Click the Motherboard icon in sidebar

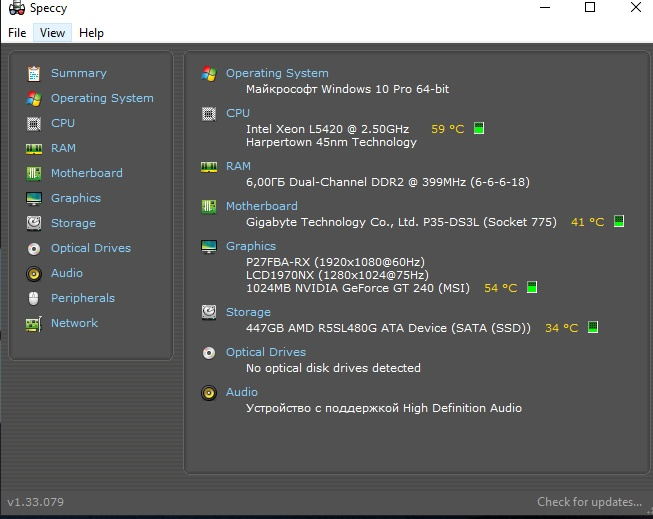[34, 174]
